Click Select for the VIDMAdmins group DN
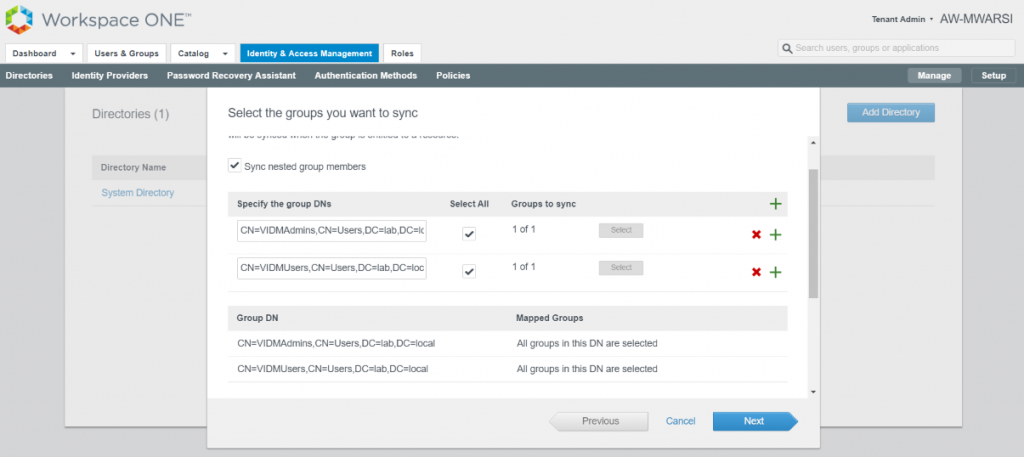This screenshot has height=457, width=1024. click(x=621, y=230)
